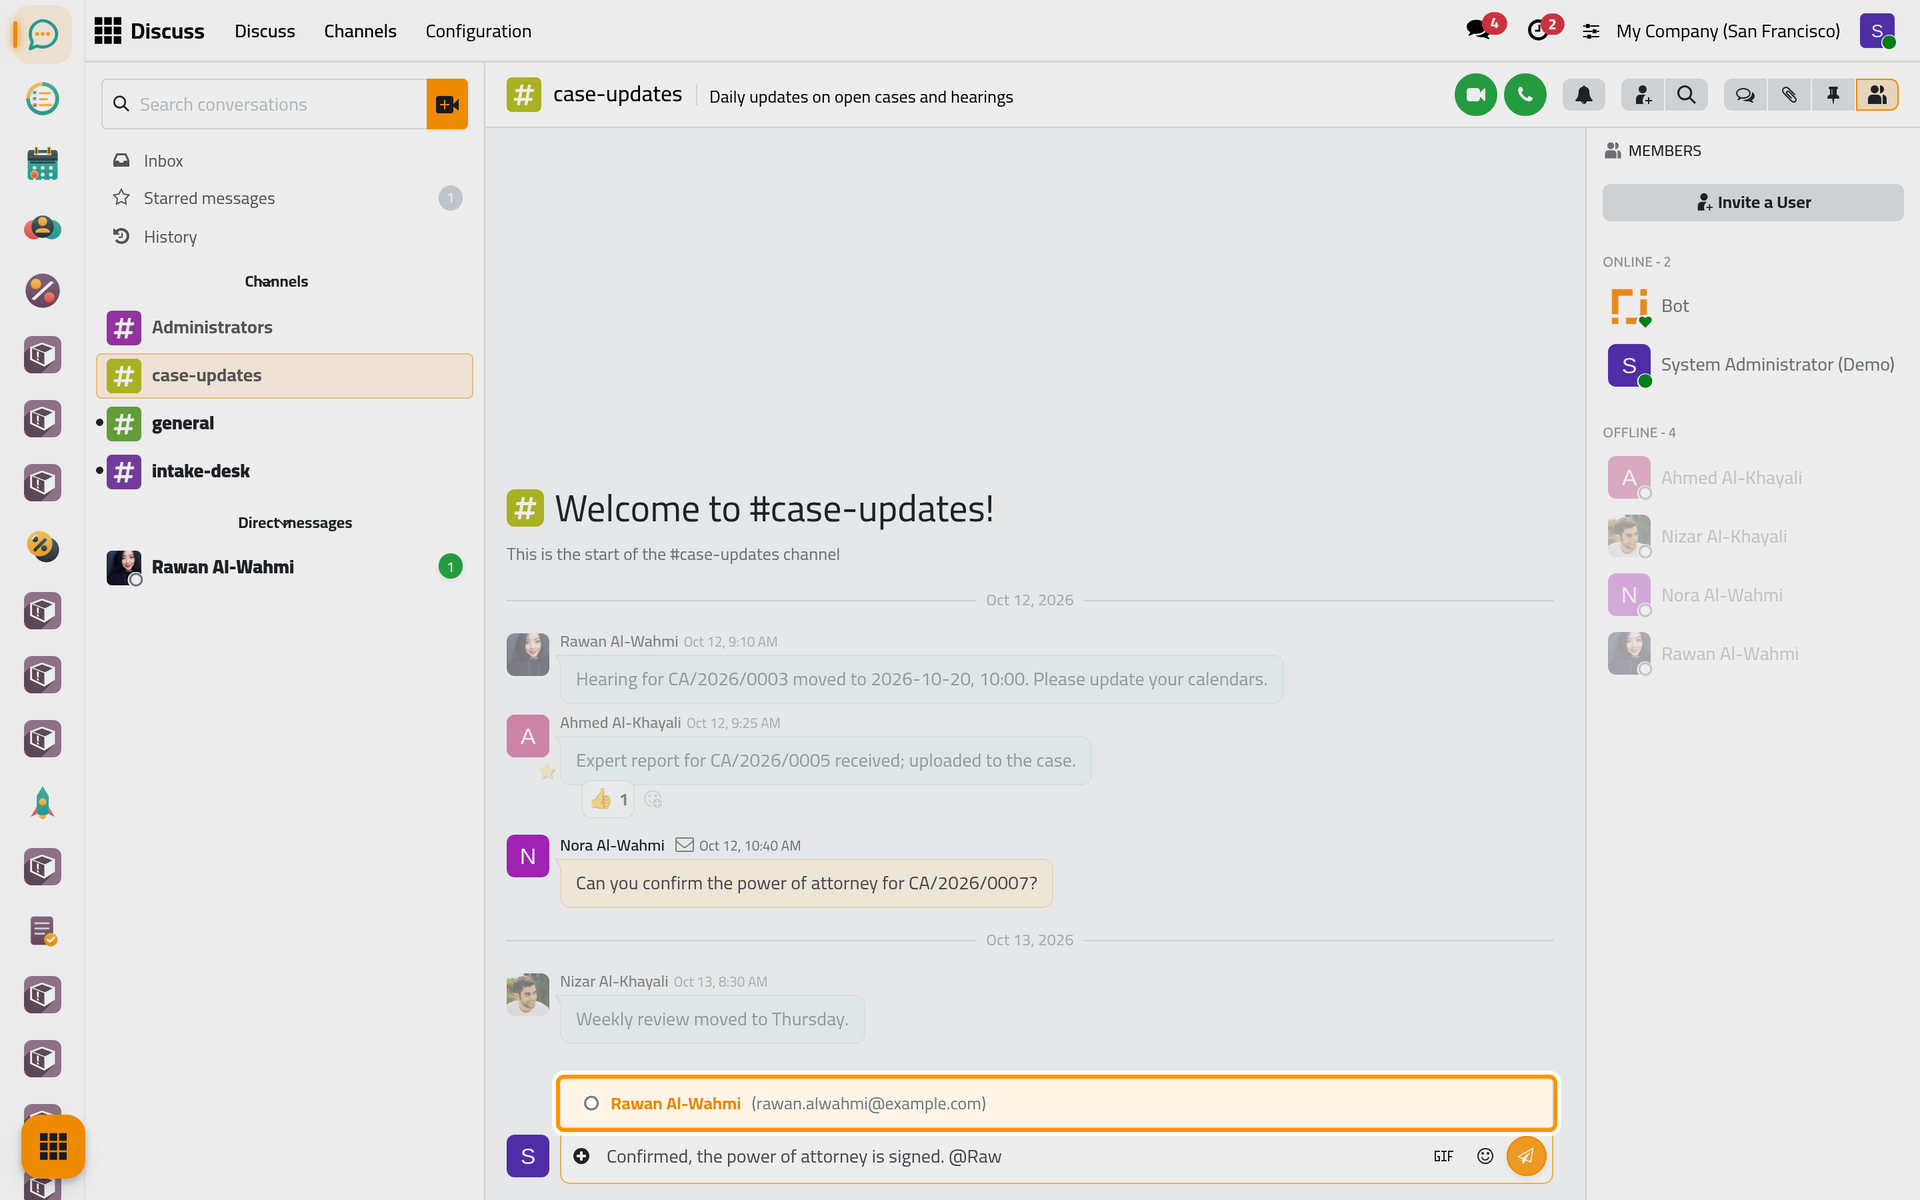Start an audio call with green phone button
The width and height of the screenshot is (1920, 1200).
(x=1525, y=95)
